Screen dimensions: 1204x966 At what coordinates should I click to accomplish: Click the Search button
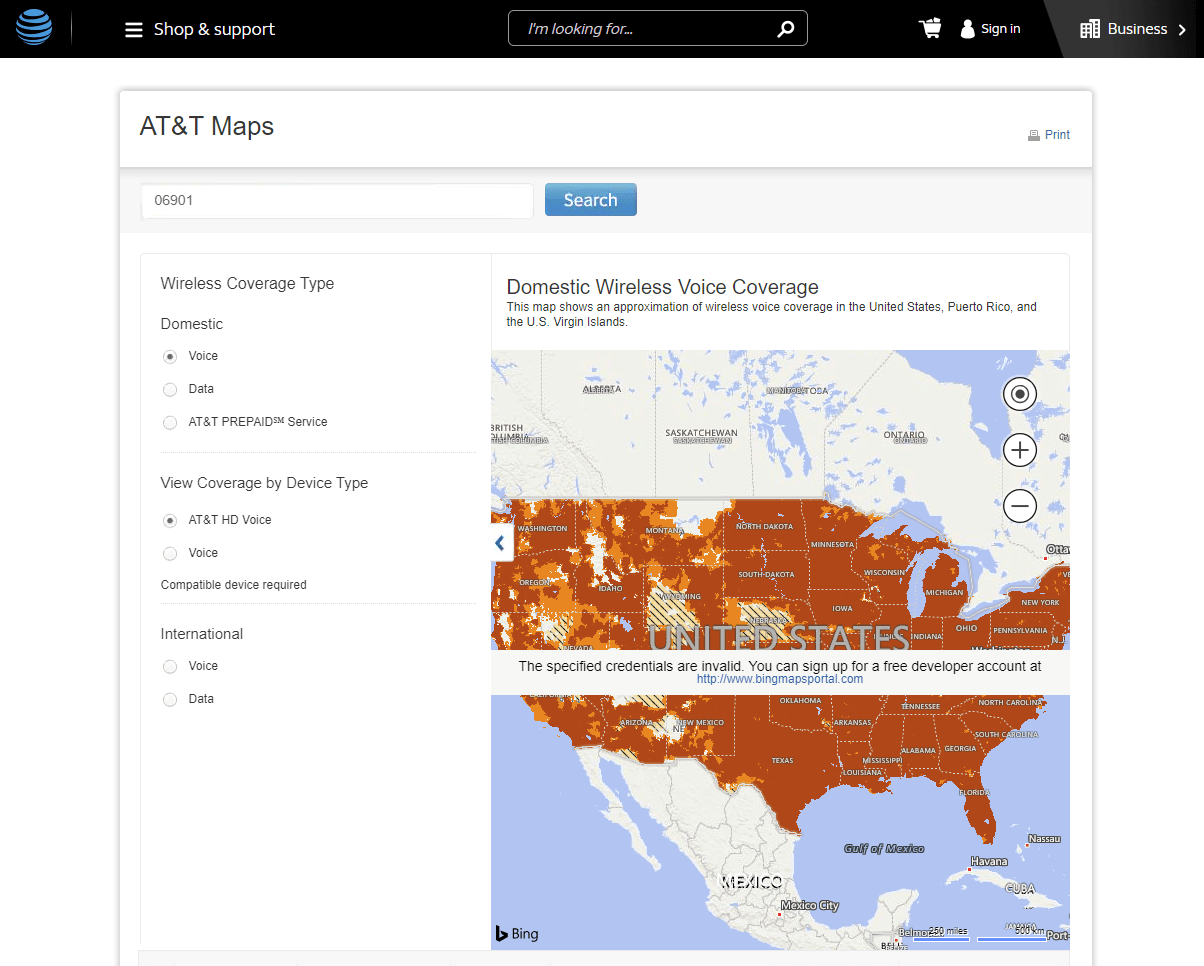coord(590,199)
